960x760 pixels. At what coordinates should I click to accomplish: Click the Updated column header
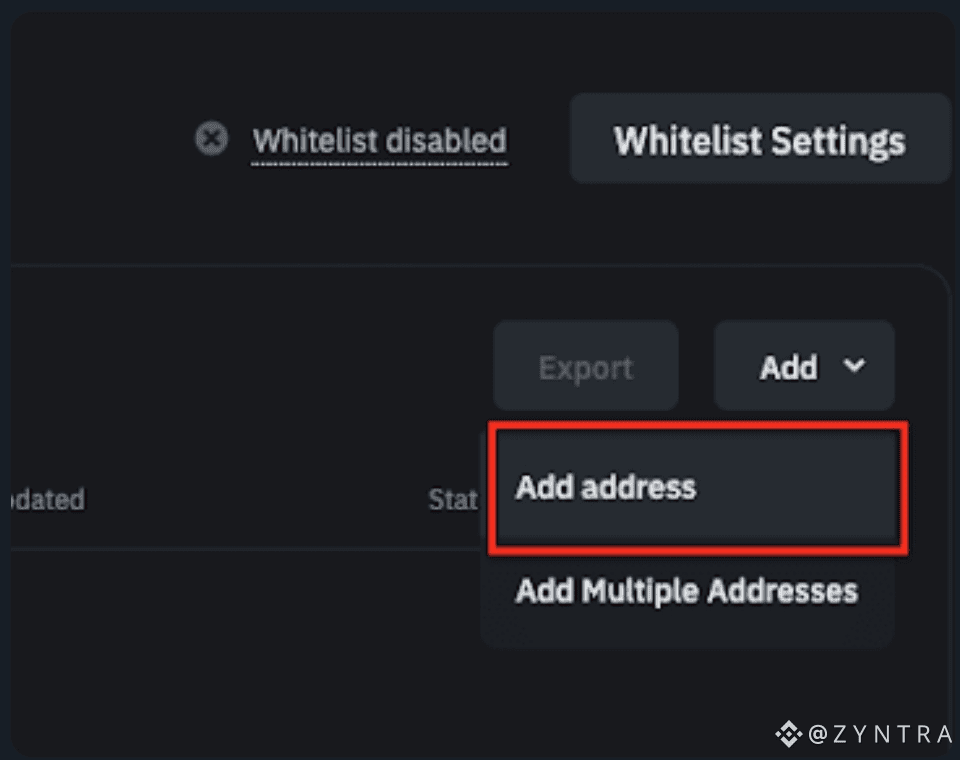coord(48,499)
